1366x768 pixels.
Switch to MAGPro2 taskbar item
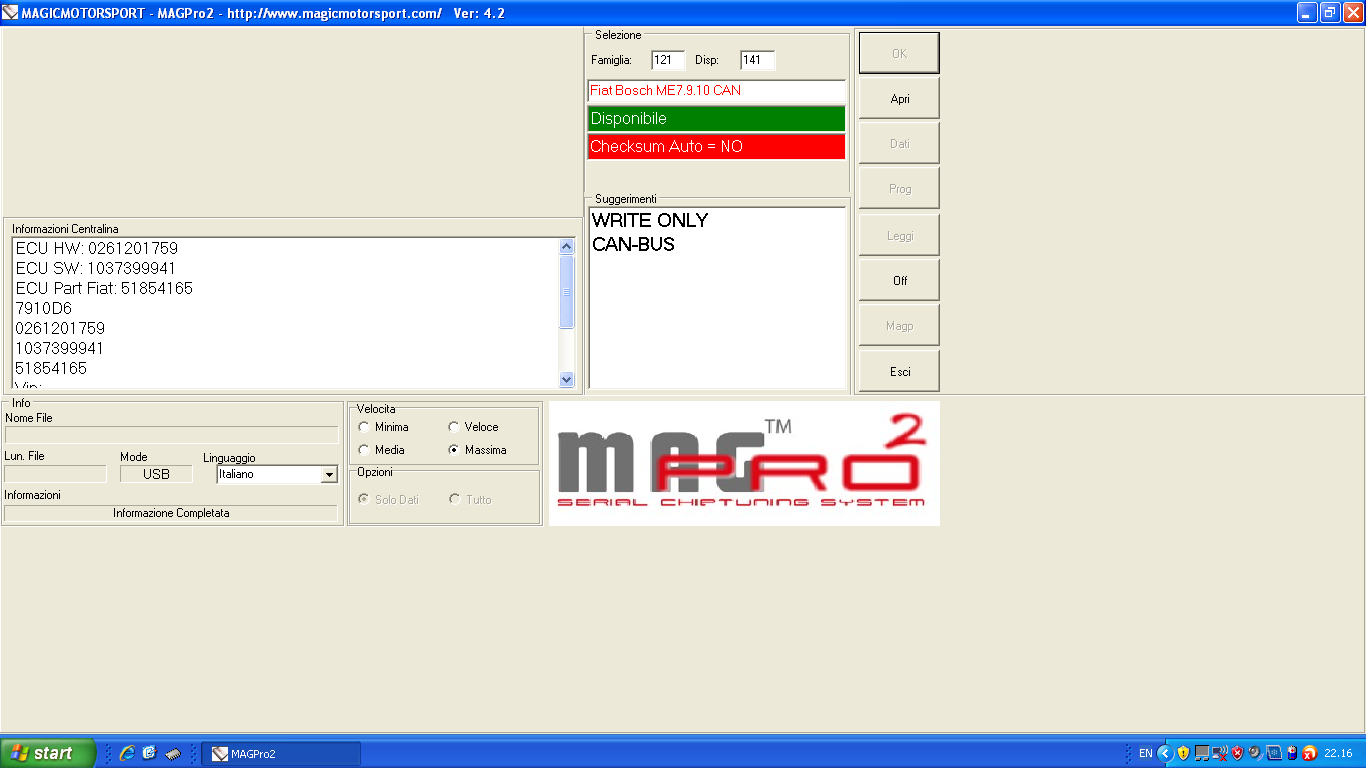click(x=281, y=754)
